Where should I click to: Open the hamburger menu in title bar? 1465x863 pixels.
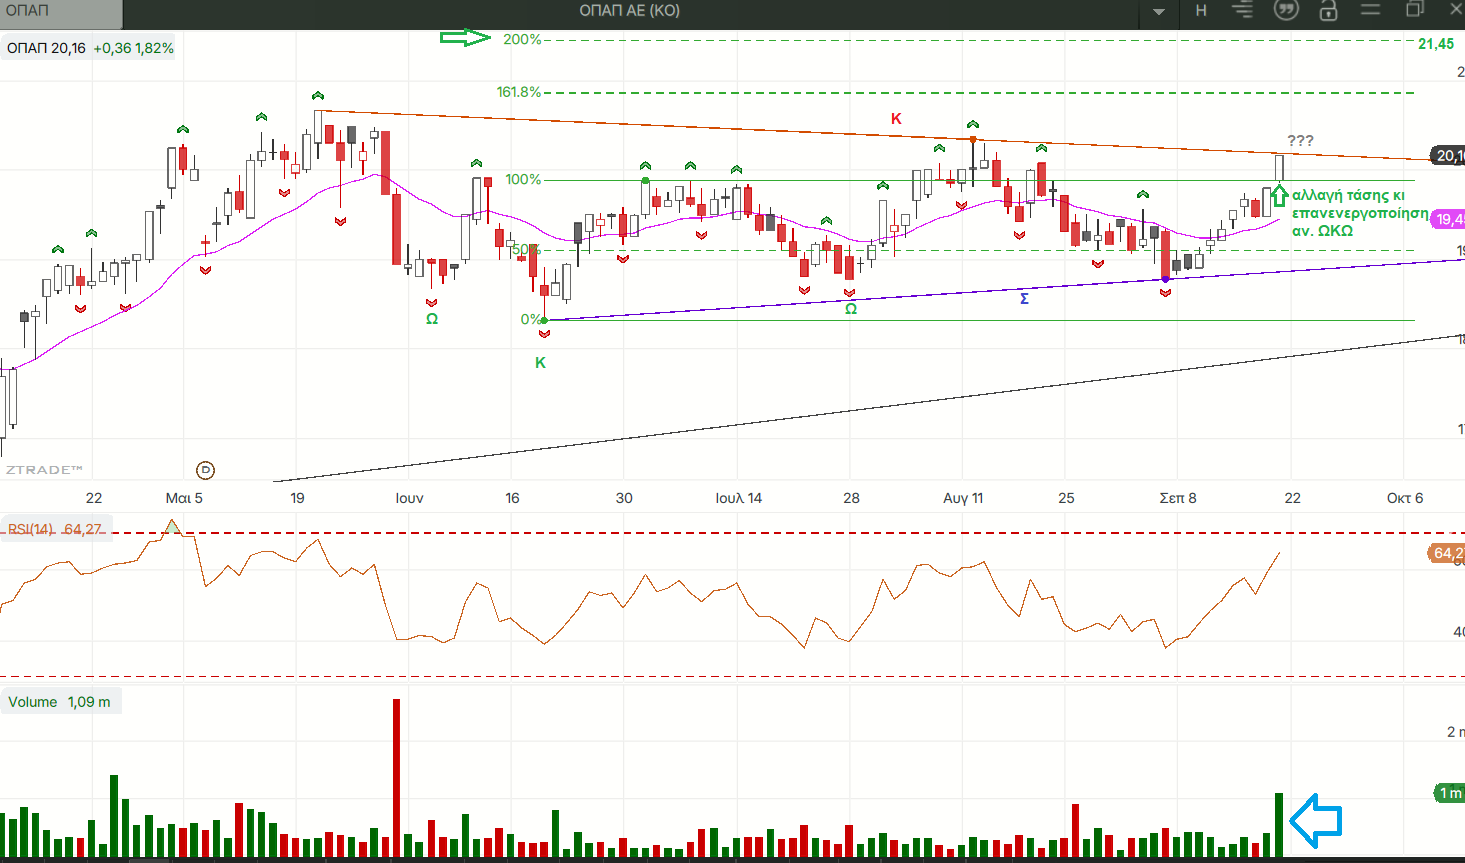point(1370,10)
